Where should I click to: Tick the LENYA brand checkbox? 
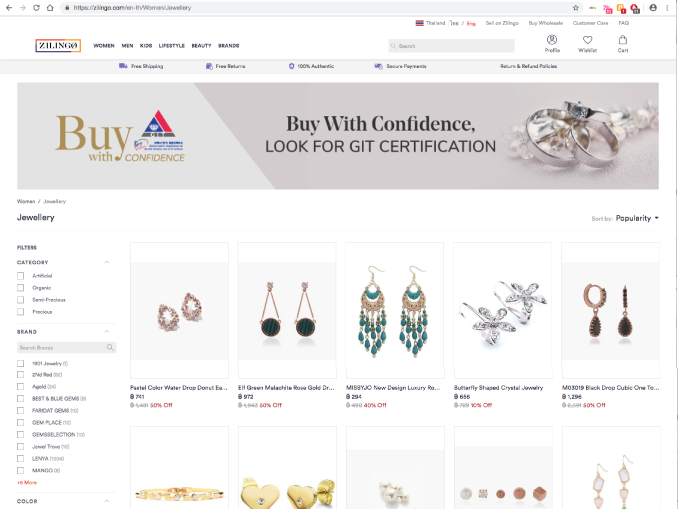20,458
